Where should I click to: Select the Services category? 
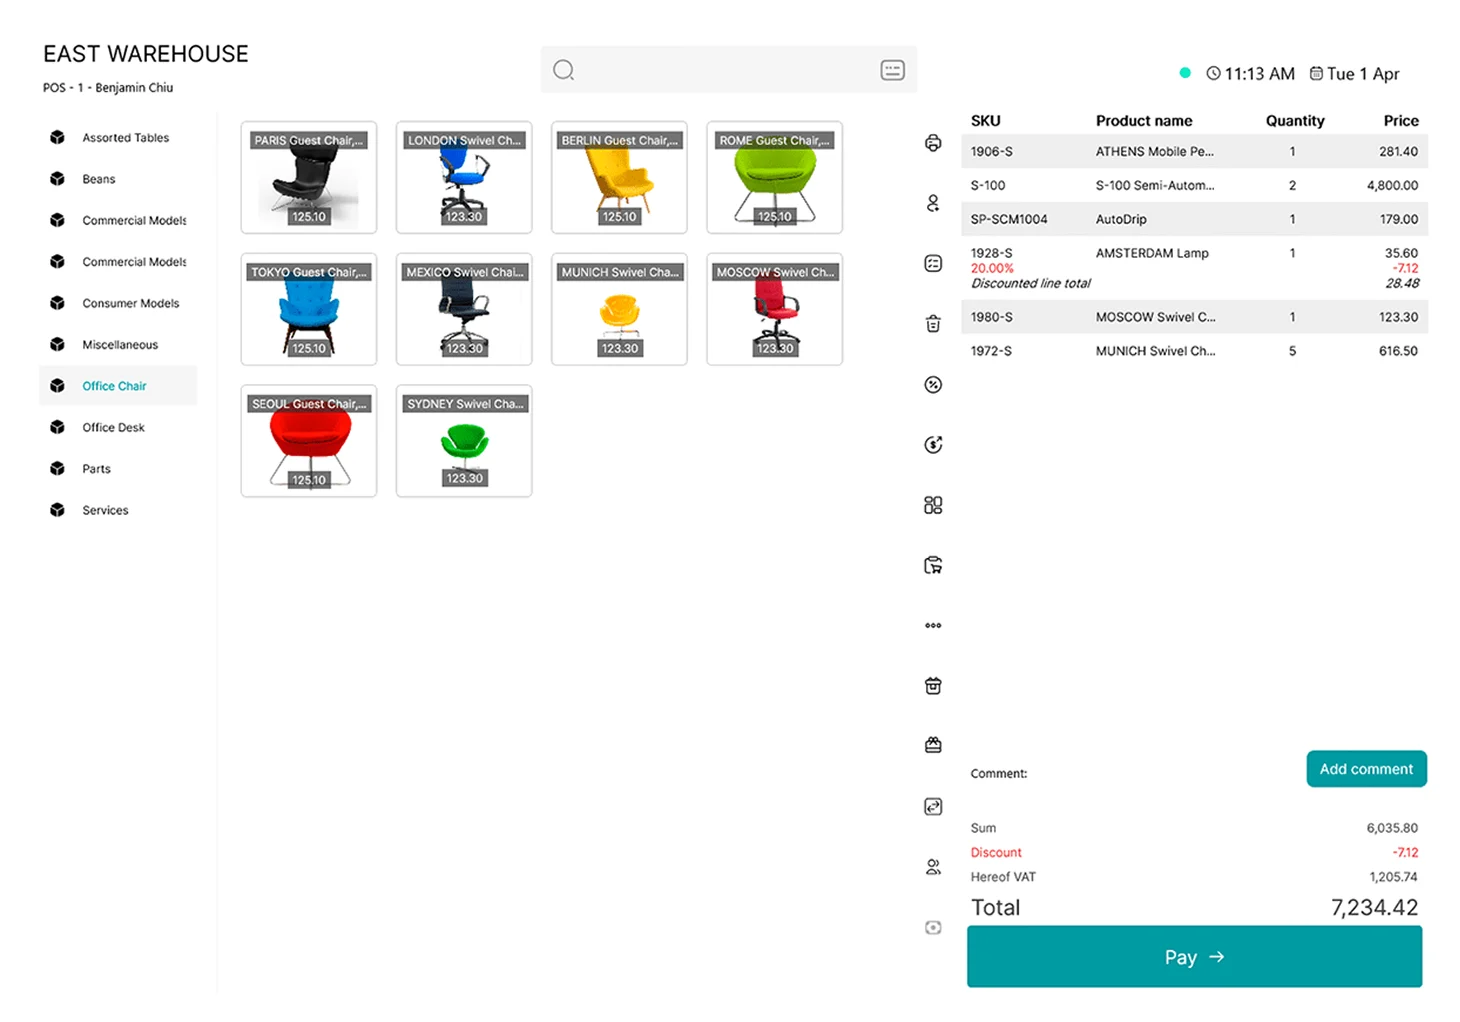[118, 510]
